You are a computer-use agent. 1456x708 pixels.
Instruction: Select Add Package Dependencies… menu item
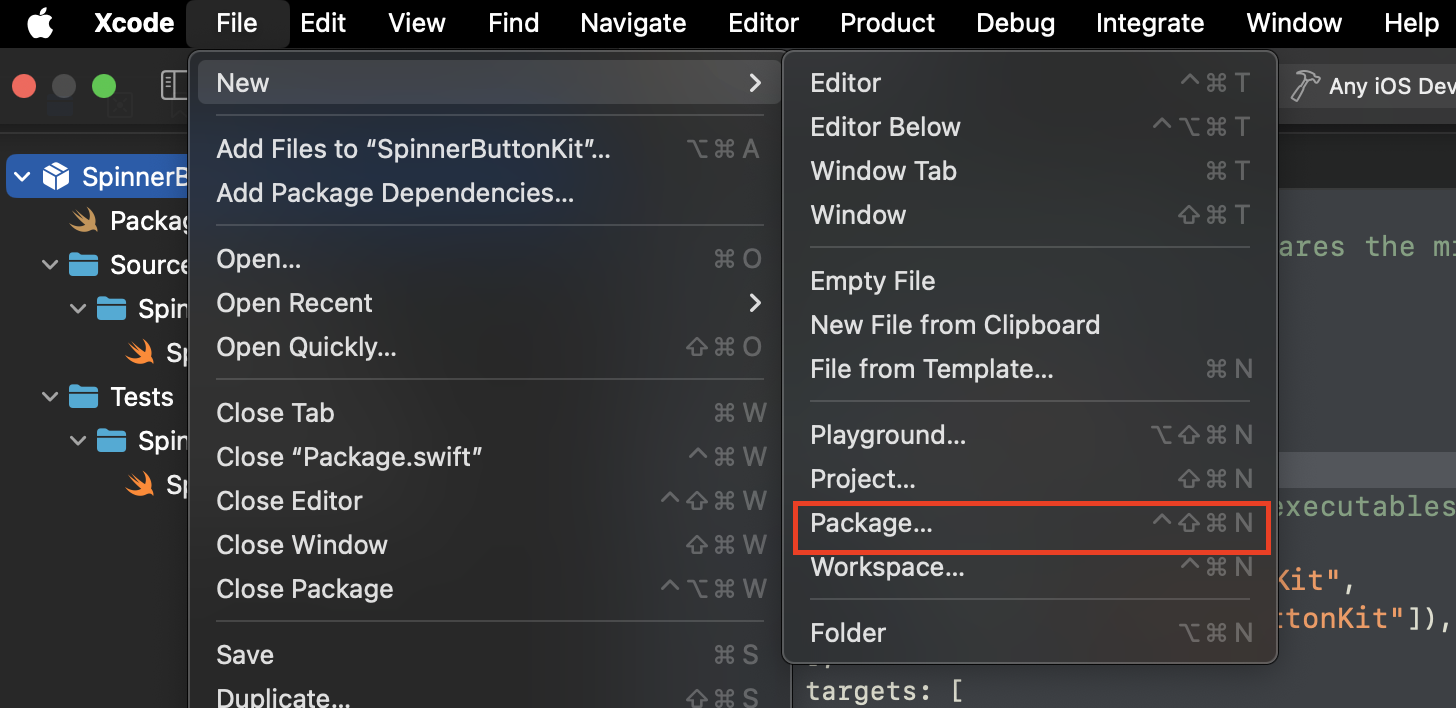tap(490, 193)
